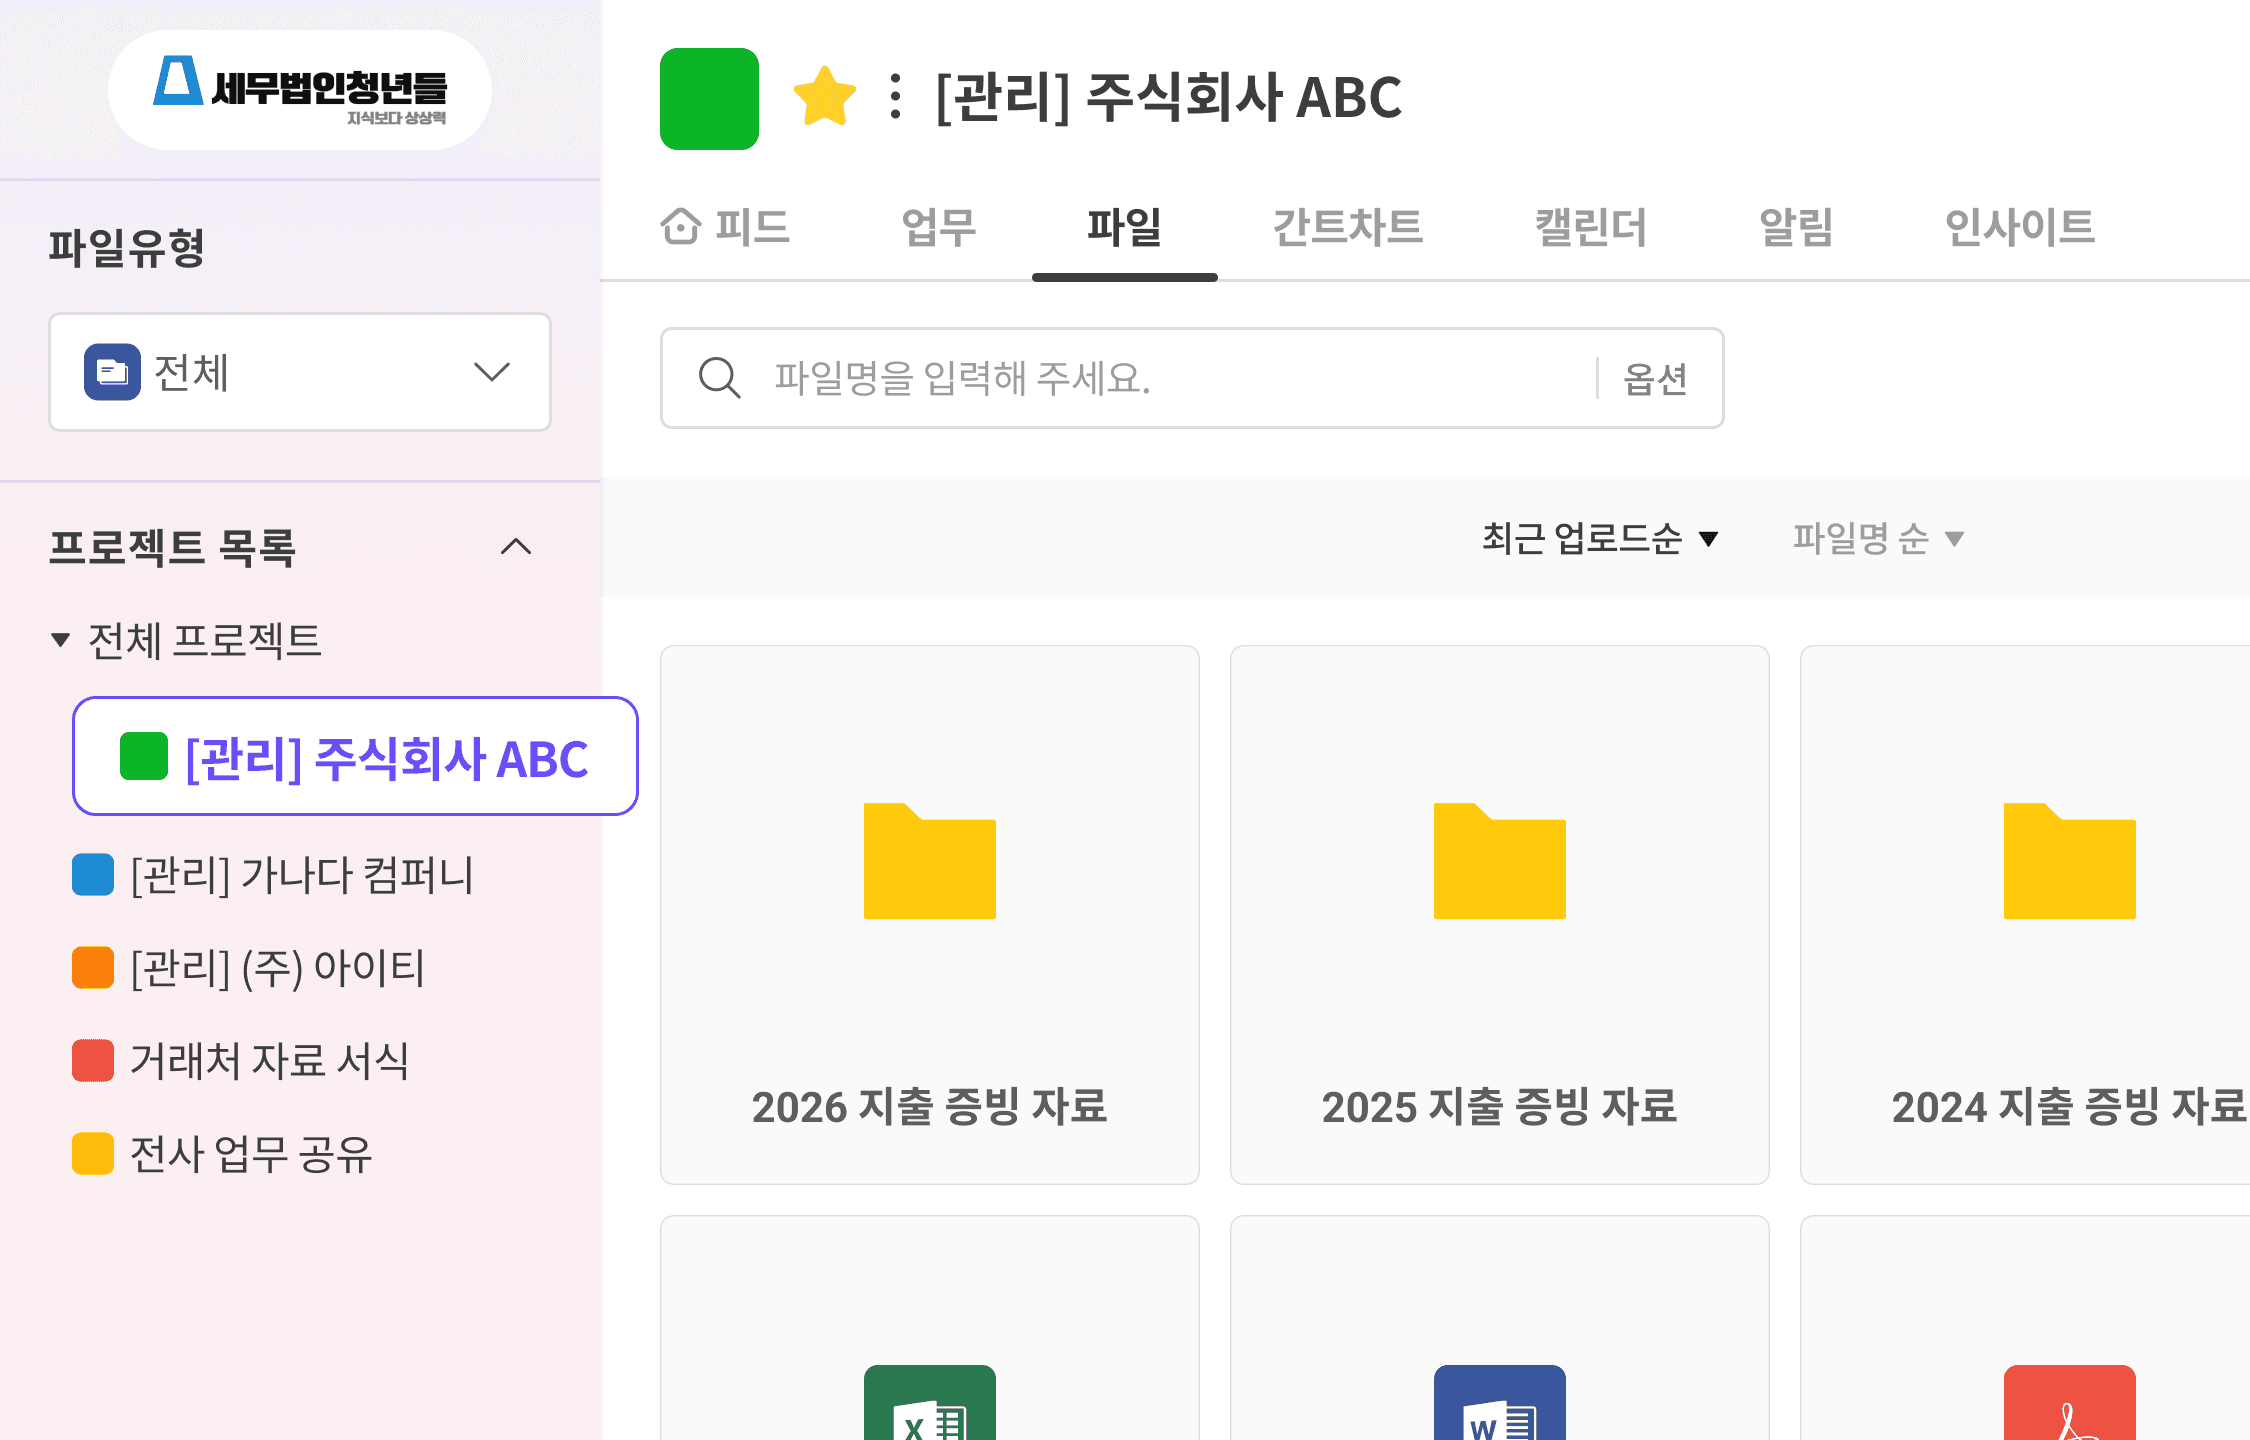Go to the 피드 tab
This screenshot has height=1440, width=2250.
726,227
